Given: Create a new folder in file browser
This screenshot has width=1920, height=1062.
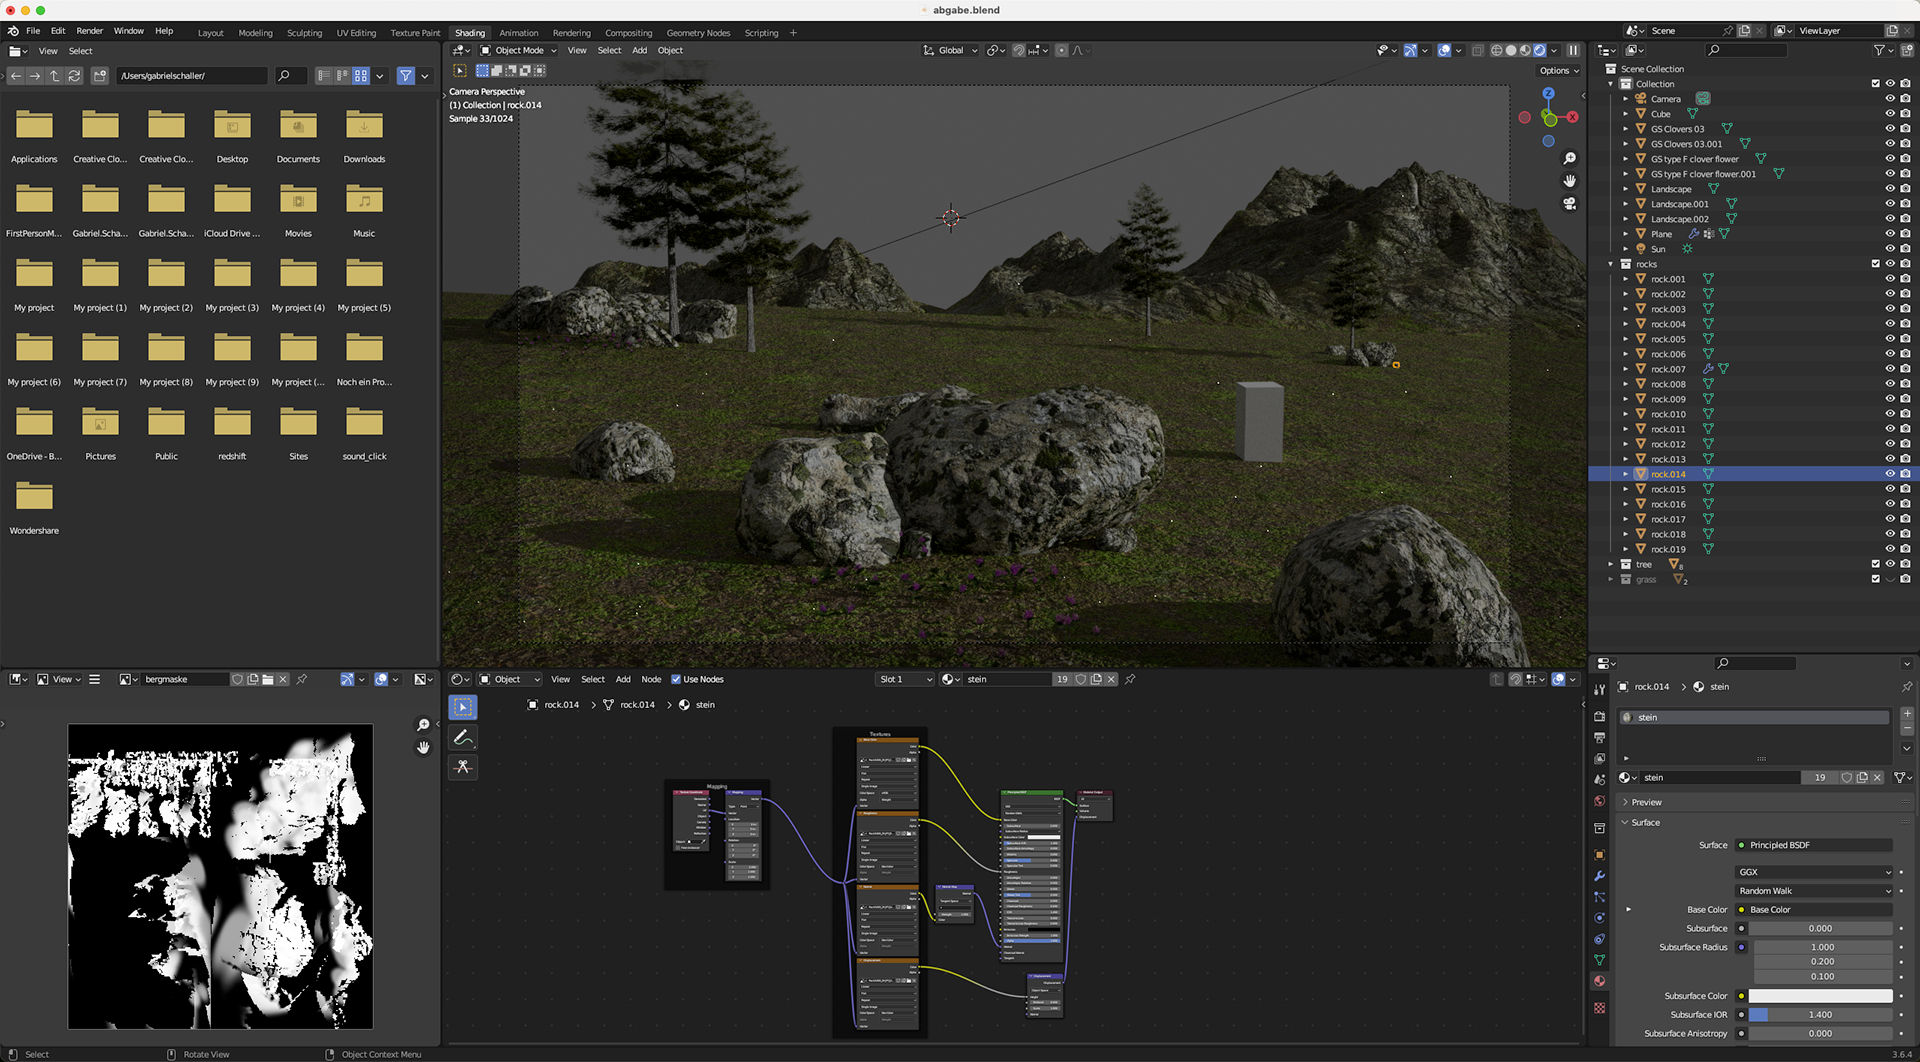Looking at the screenshot, I should point(100,76).
